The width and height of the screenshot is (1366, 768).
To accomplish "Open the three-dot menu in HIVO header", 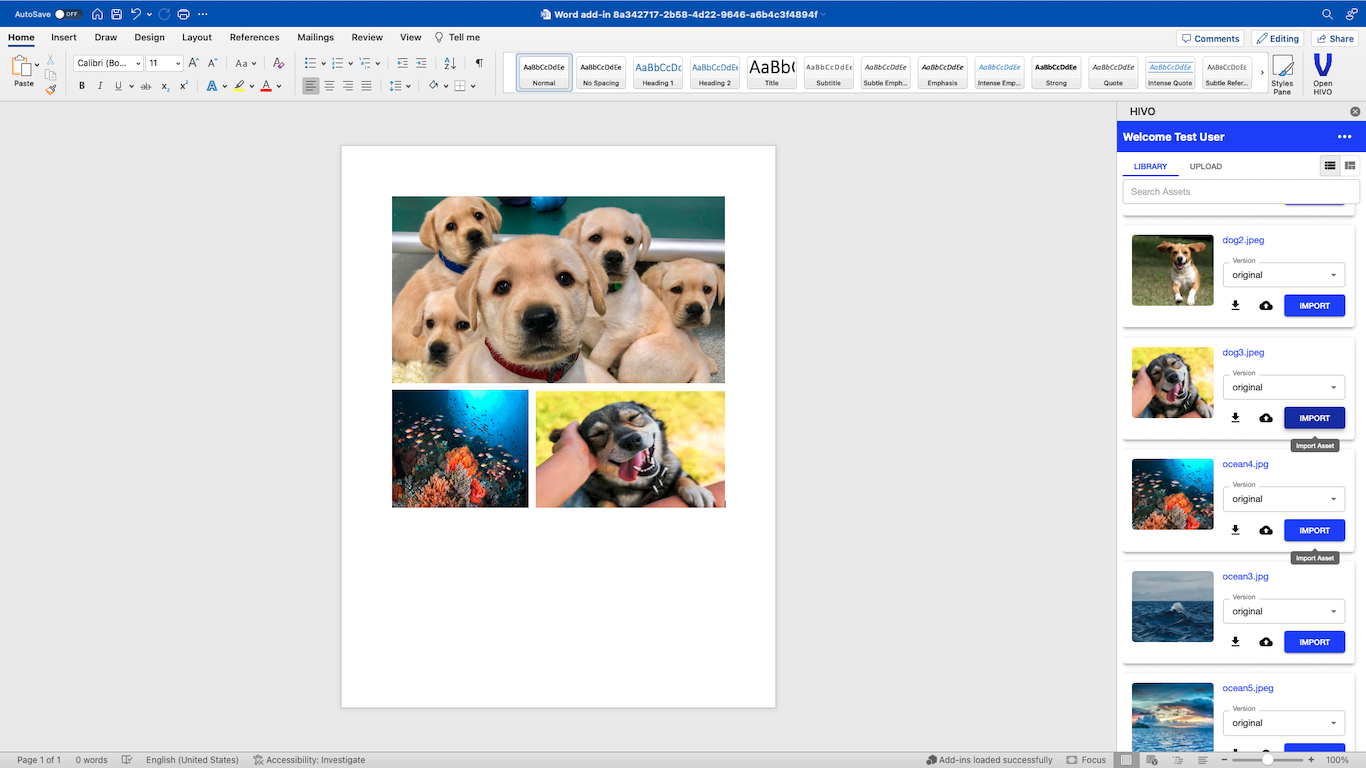I will [1344, 137].
